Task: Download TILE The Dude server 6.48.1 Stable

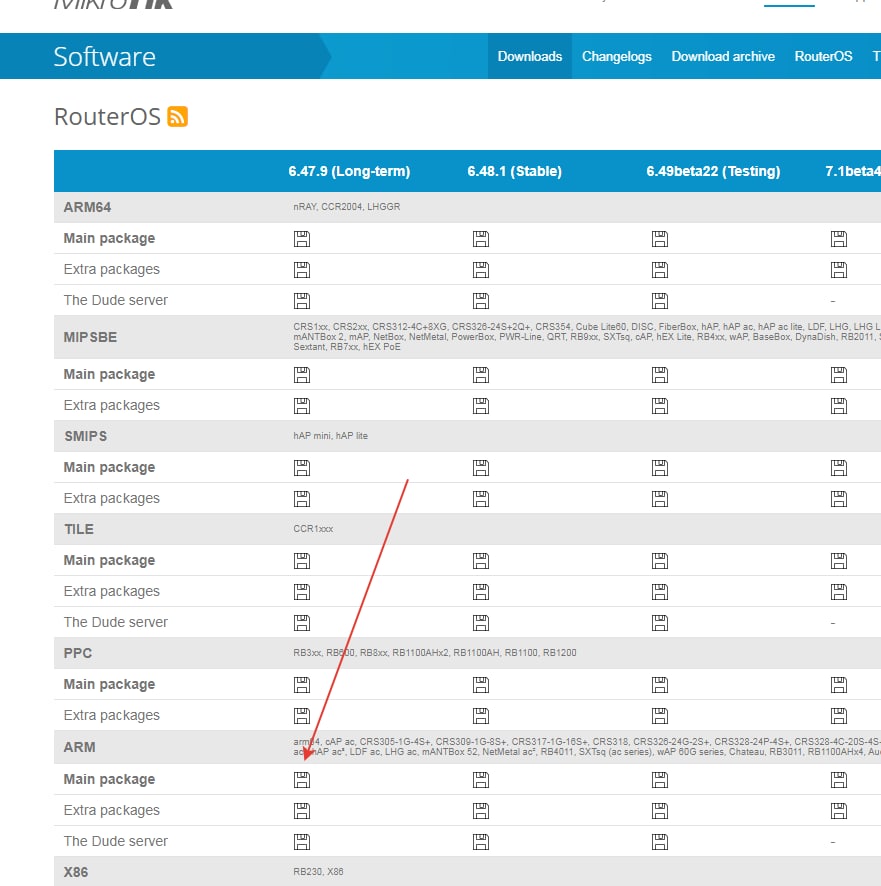Action: [481, 623]
